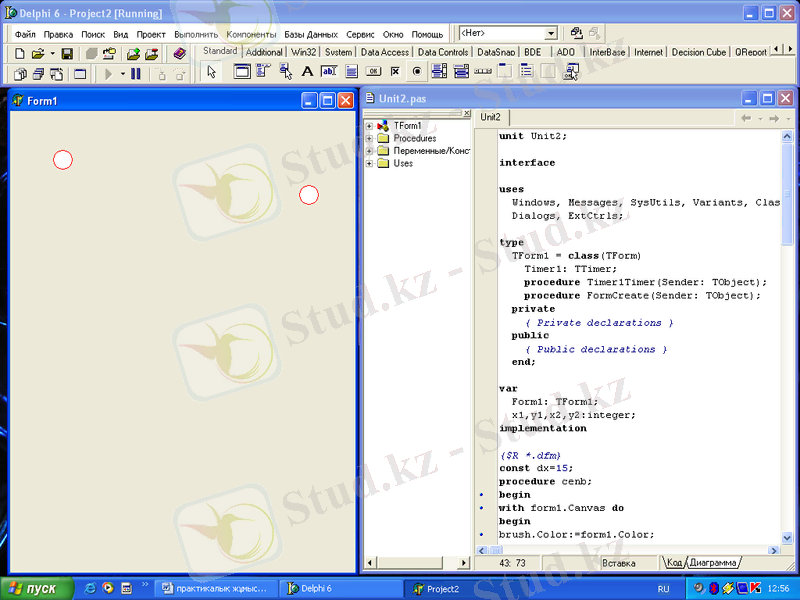Viewport: 800px width, 600px height.
Task: Select the CheckBox component in palette
Action: [395, 72]
